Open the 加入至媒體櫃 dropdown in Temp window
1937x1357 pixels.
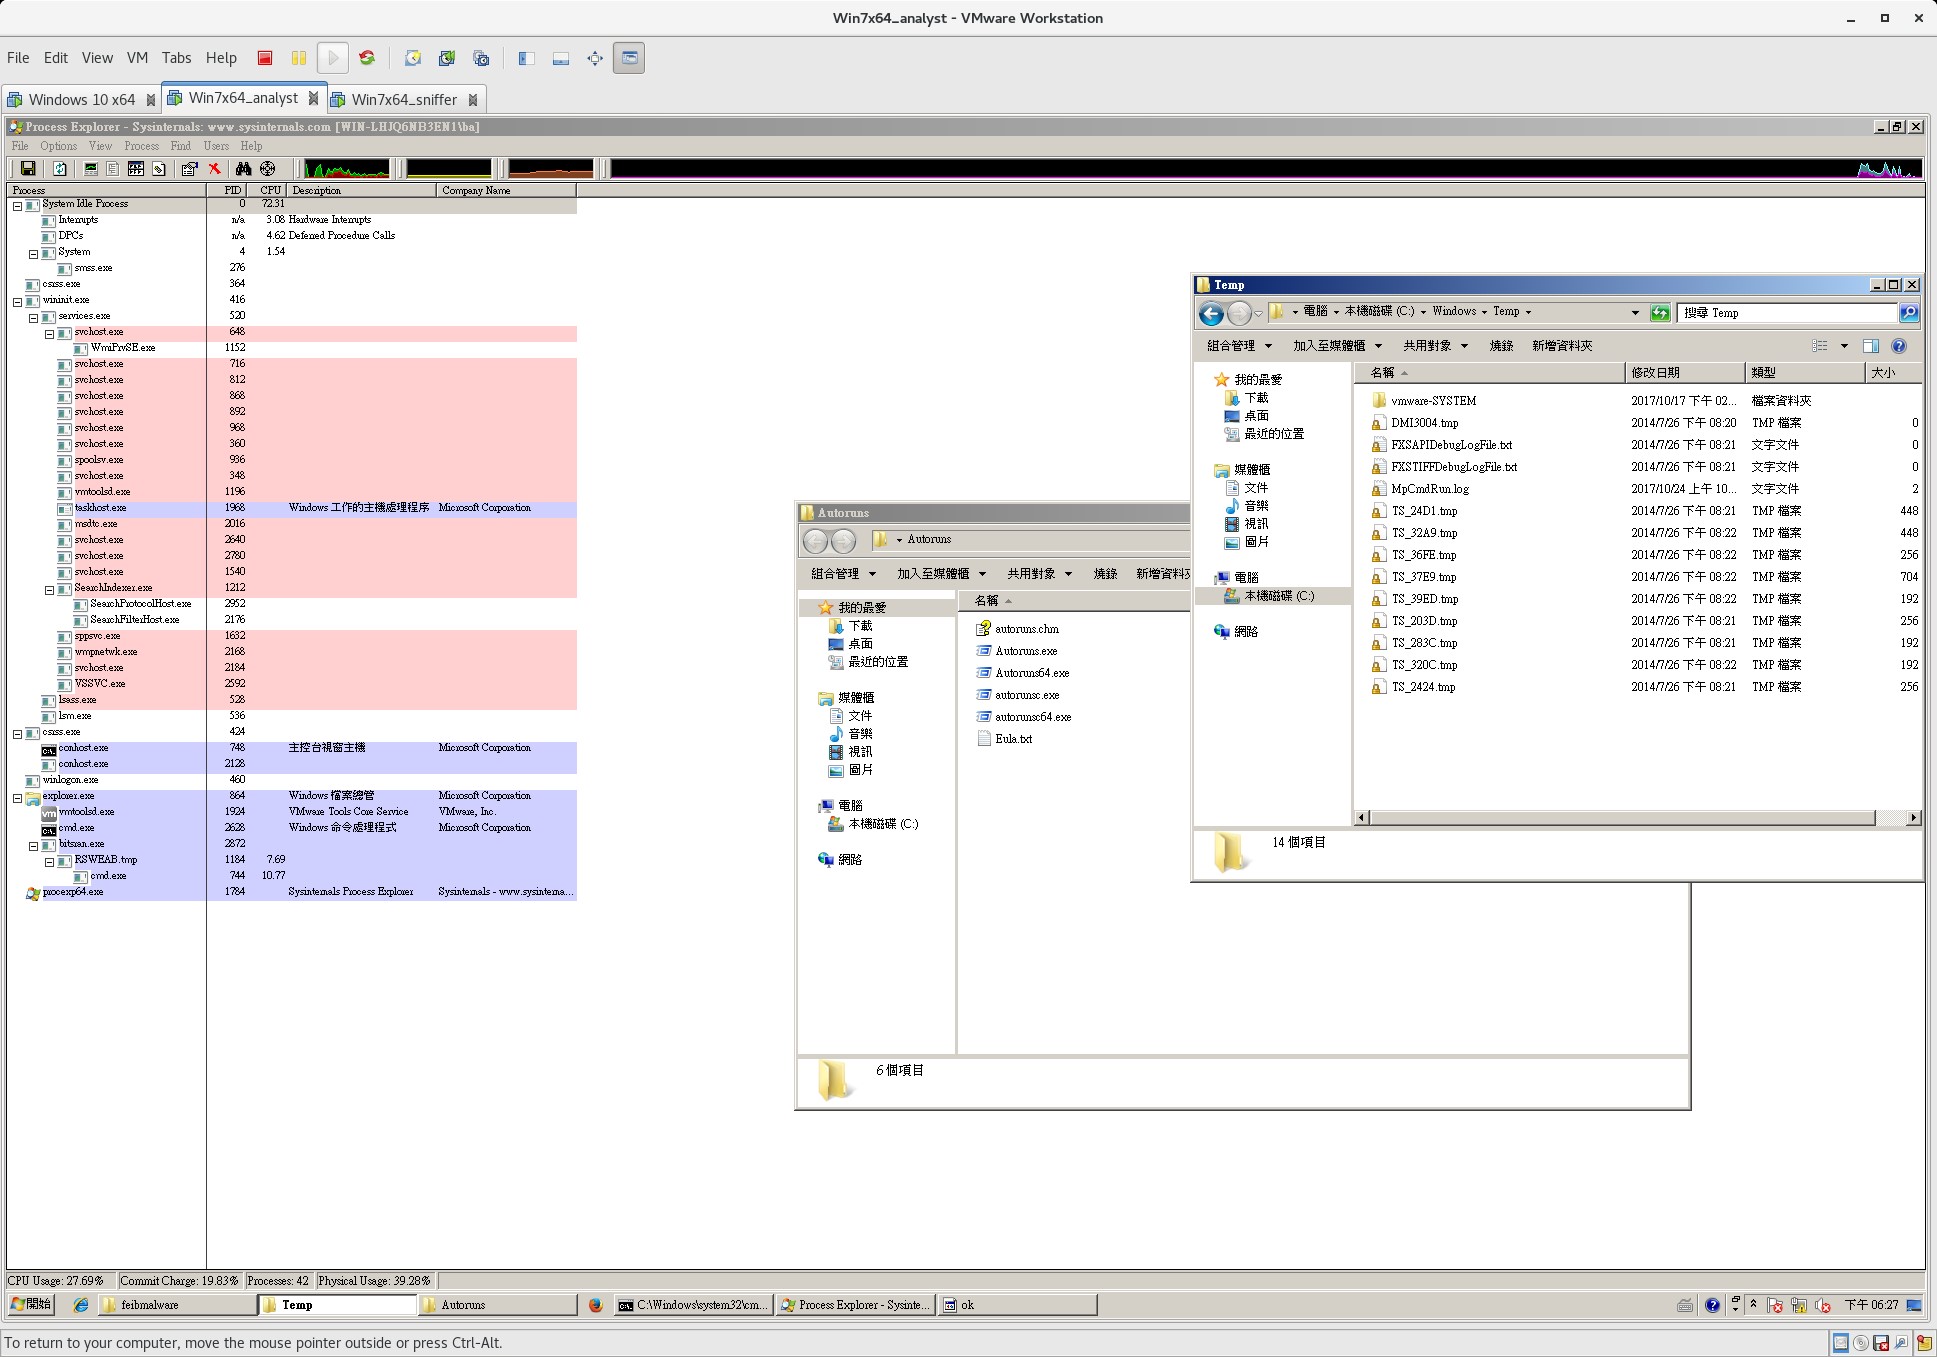1337,346
